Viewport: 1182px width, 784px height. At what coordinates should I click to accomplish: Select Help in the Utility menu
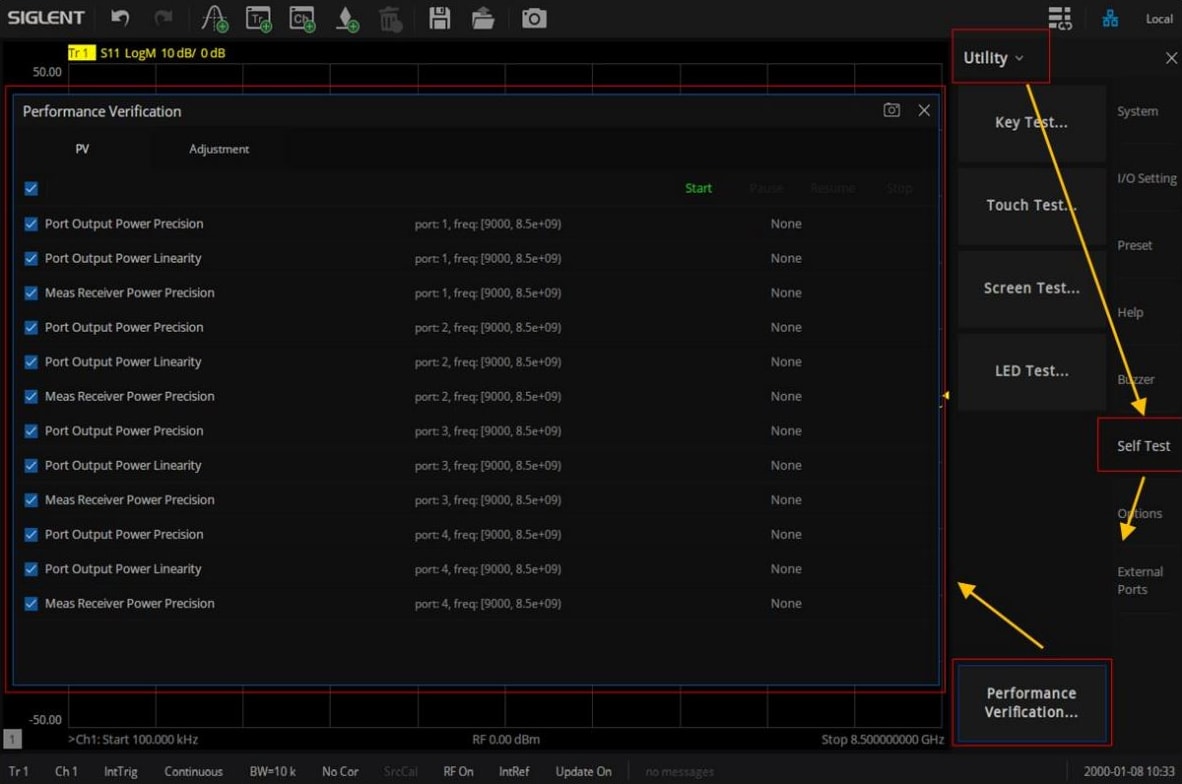click(1130, 312)
